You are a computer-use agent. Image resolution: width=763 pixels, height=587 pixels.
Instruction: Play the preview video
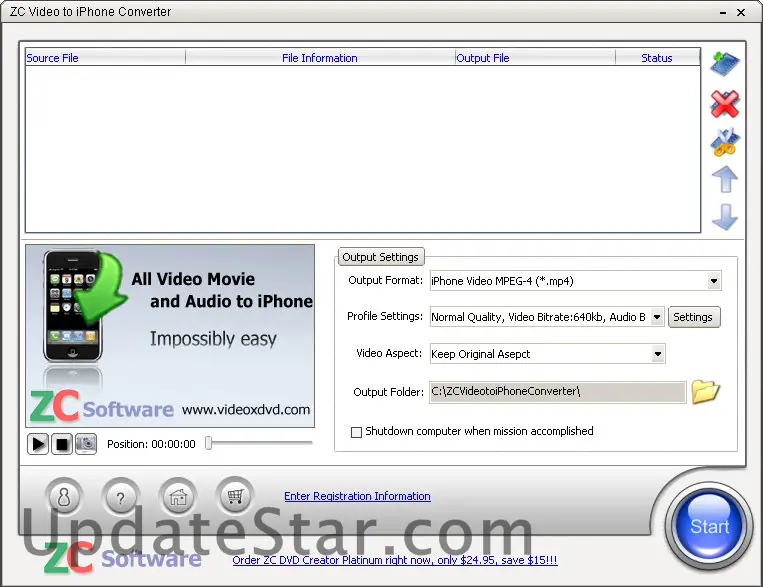(x=38, y=444)
